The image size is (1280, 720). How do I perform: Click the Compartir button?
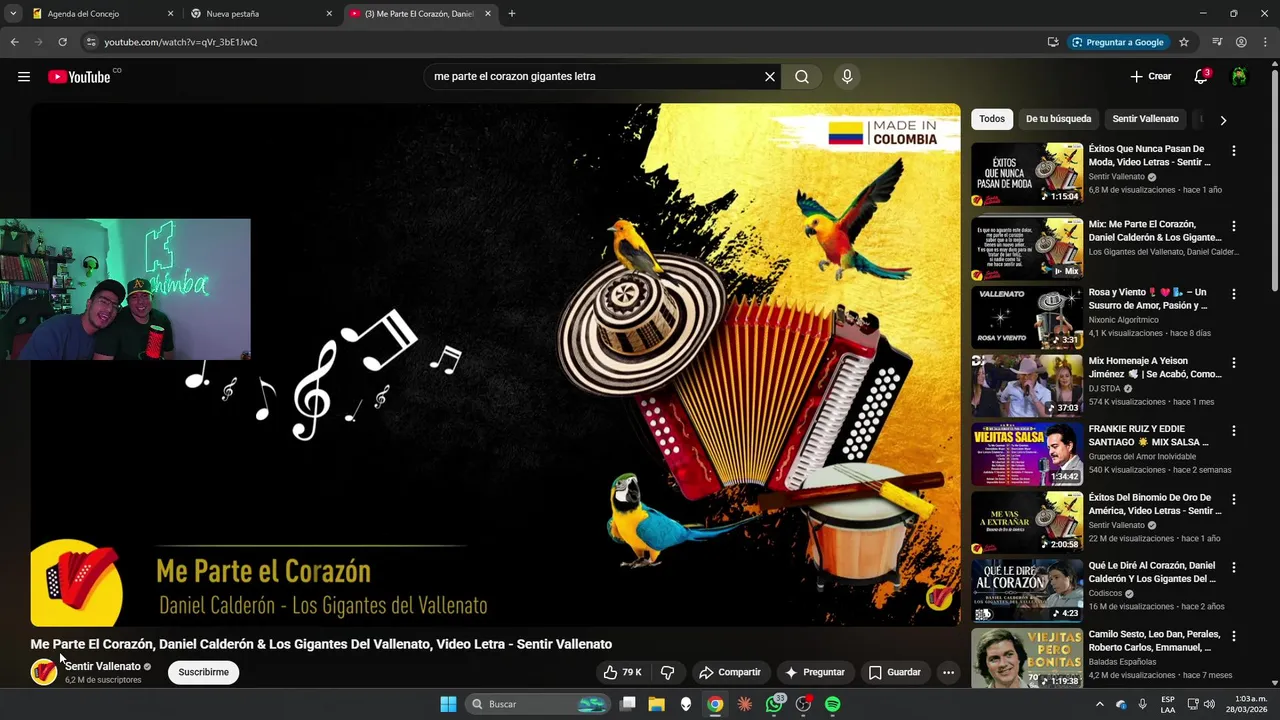click(729, 672)
